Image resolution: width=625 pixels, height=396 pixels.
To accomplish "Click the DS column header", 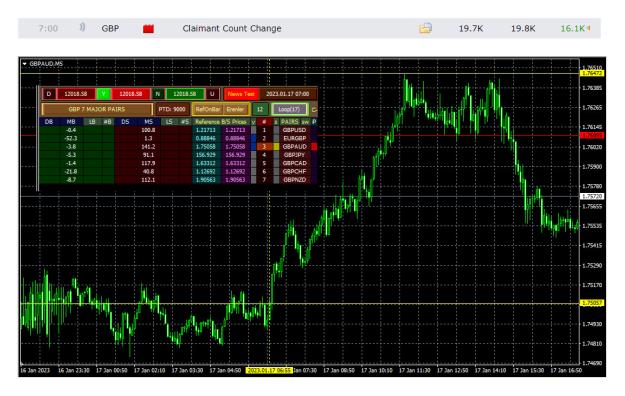I will pos(125,122).
